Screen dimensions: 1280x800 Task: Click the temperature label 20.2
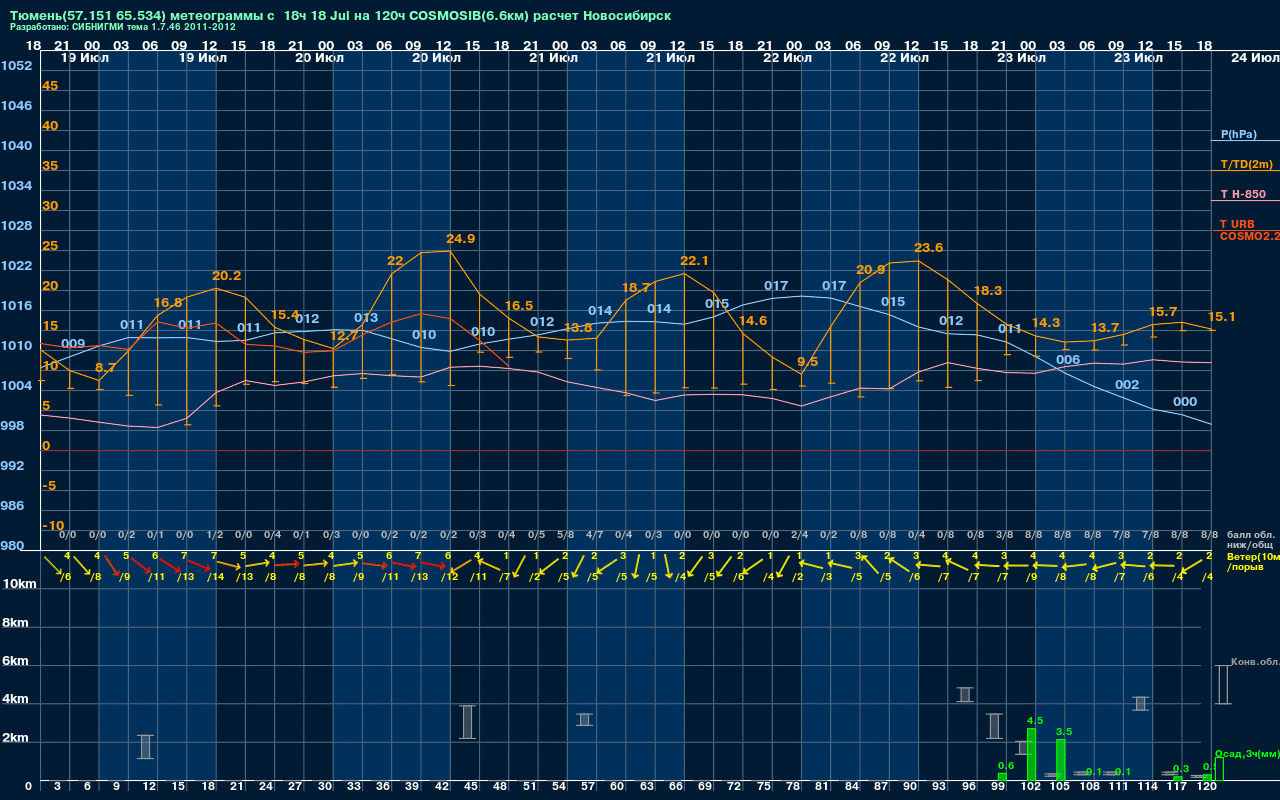226,276
